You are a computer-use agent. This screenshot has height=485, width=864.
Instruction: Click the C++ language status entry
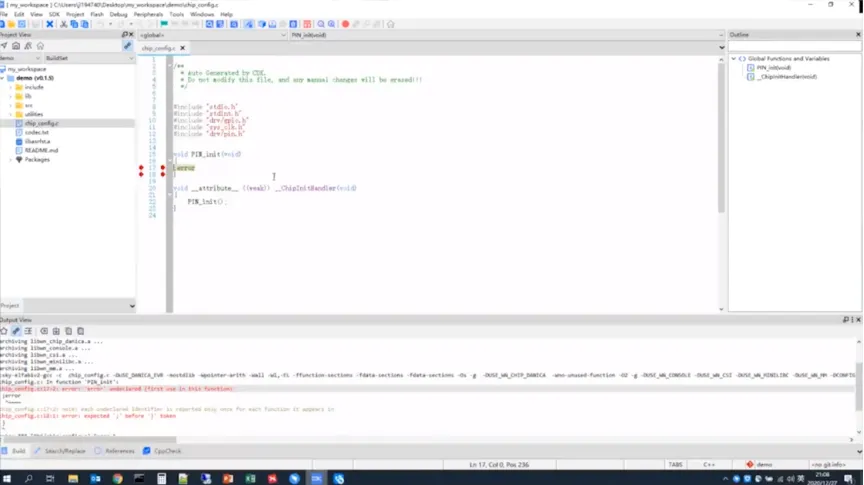709,465
